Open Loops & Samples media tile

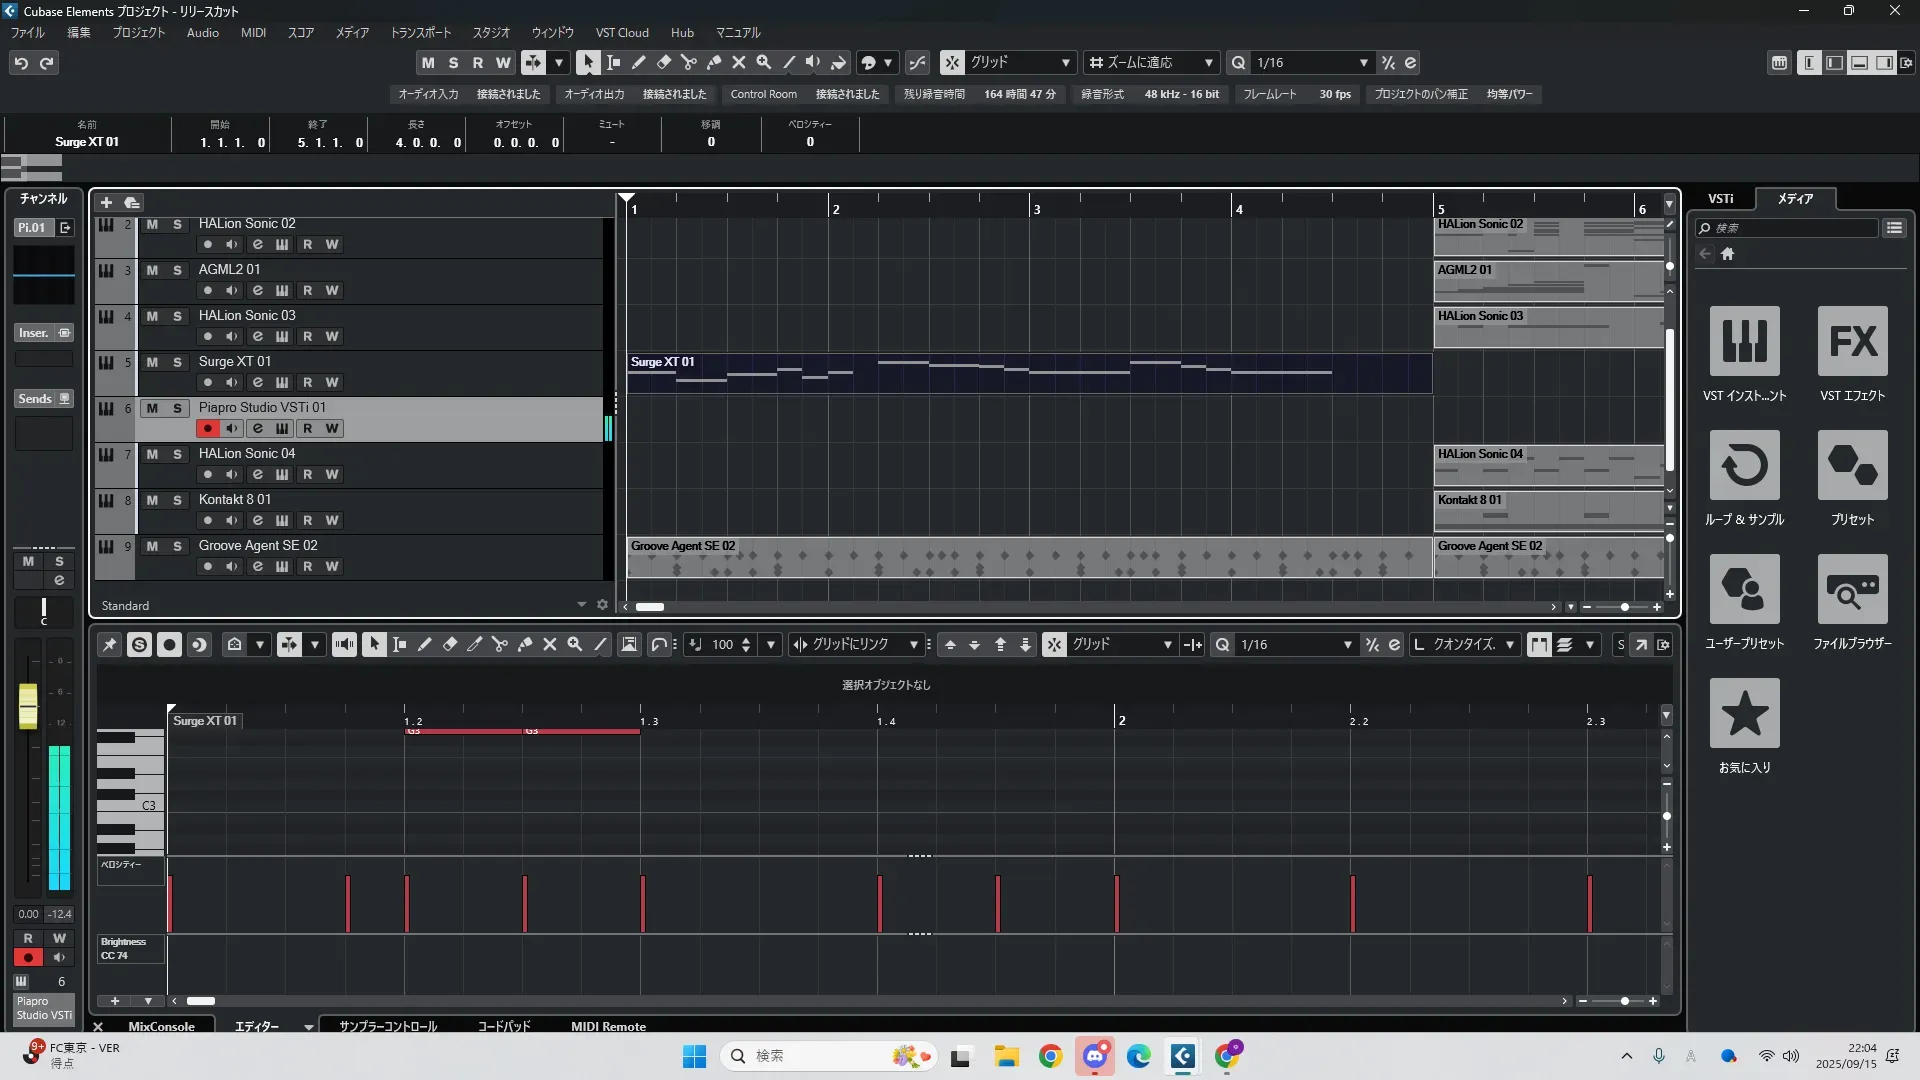click(x=1744, y=465)
